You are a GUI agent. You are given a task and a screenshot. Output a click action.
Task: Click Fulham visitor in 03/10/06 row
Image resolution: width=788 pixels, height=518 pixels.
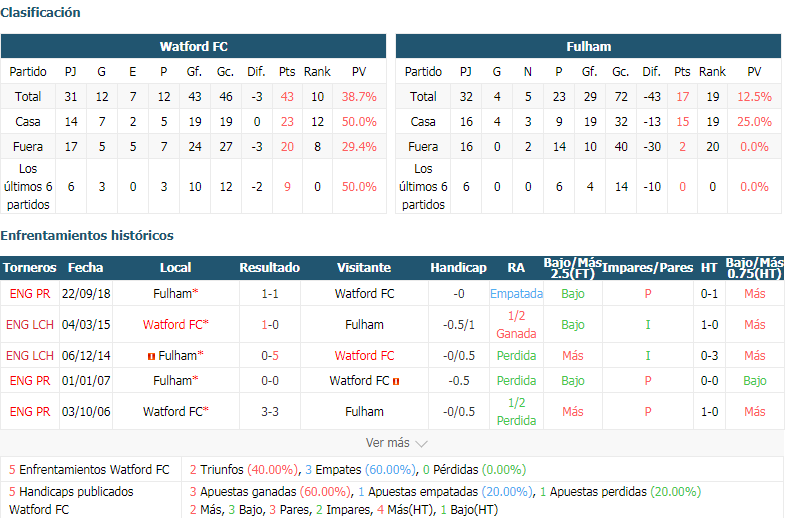click(x=364, y=411)
